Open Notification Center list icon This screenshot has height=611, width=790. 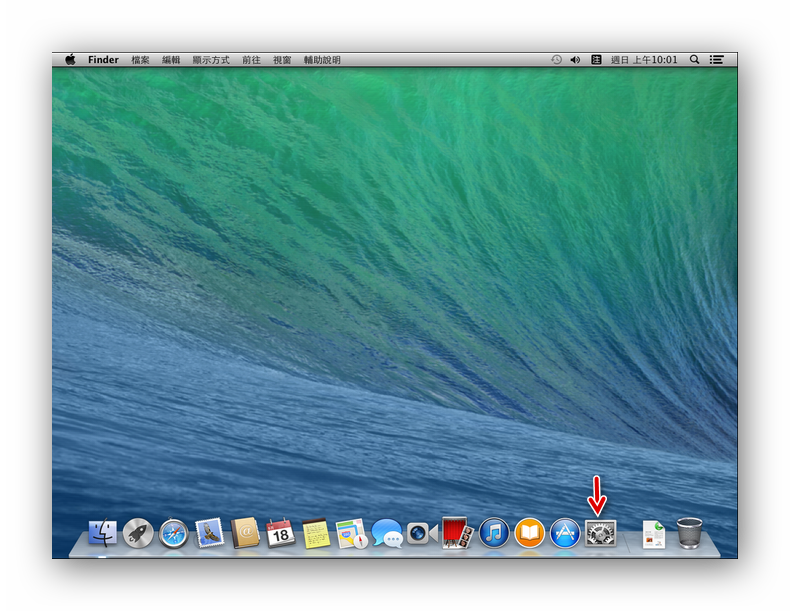[x=716, y=59]
